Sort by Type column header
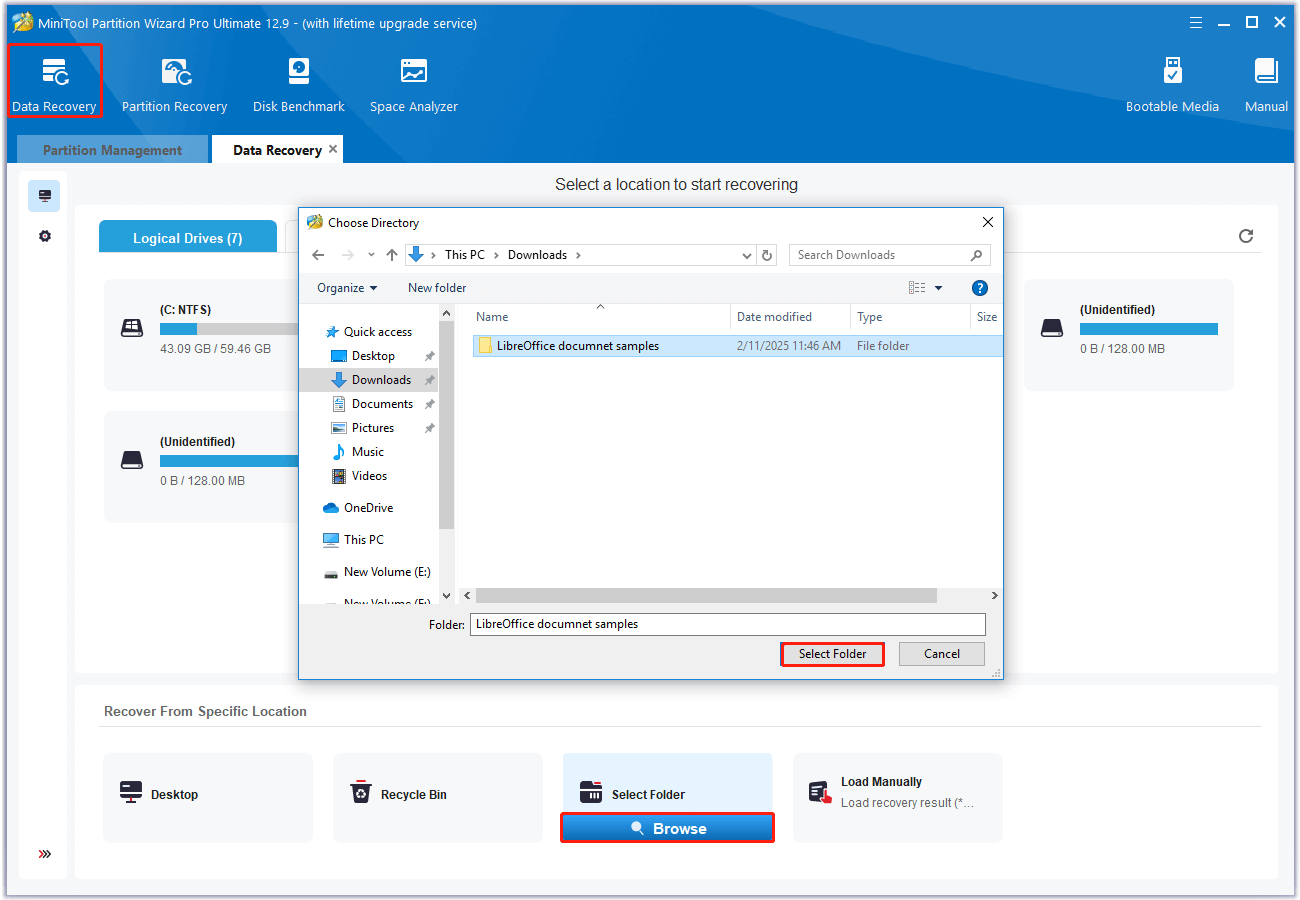Viewport: 1300px width, 900px height. pyautogui.click(x=910, y=317)
